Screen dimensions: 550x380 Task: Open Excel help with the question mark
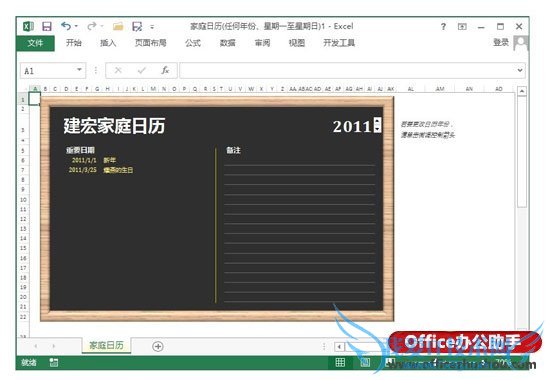443,26
